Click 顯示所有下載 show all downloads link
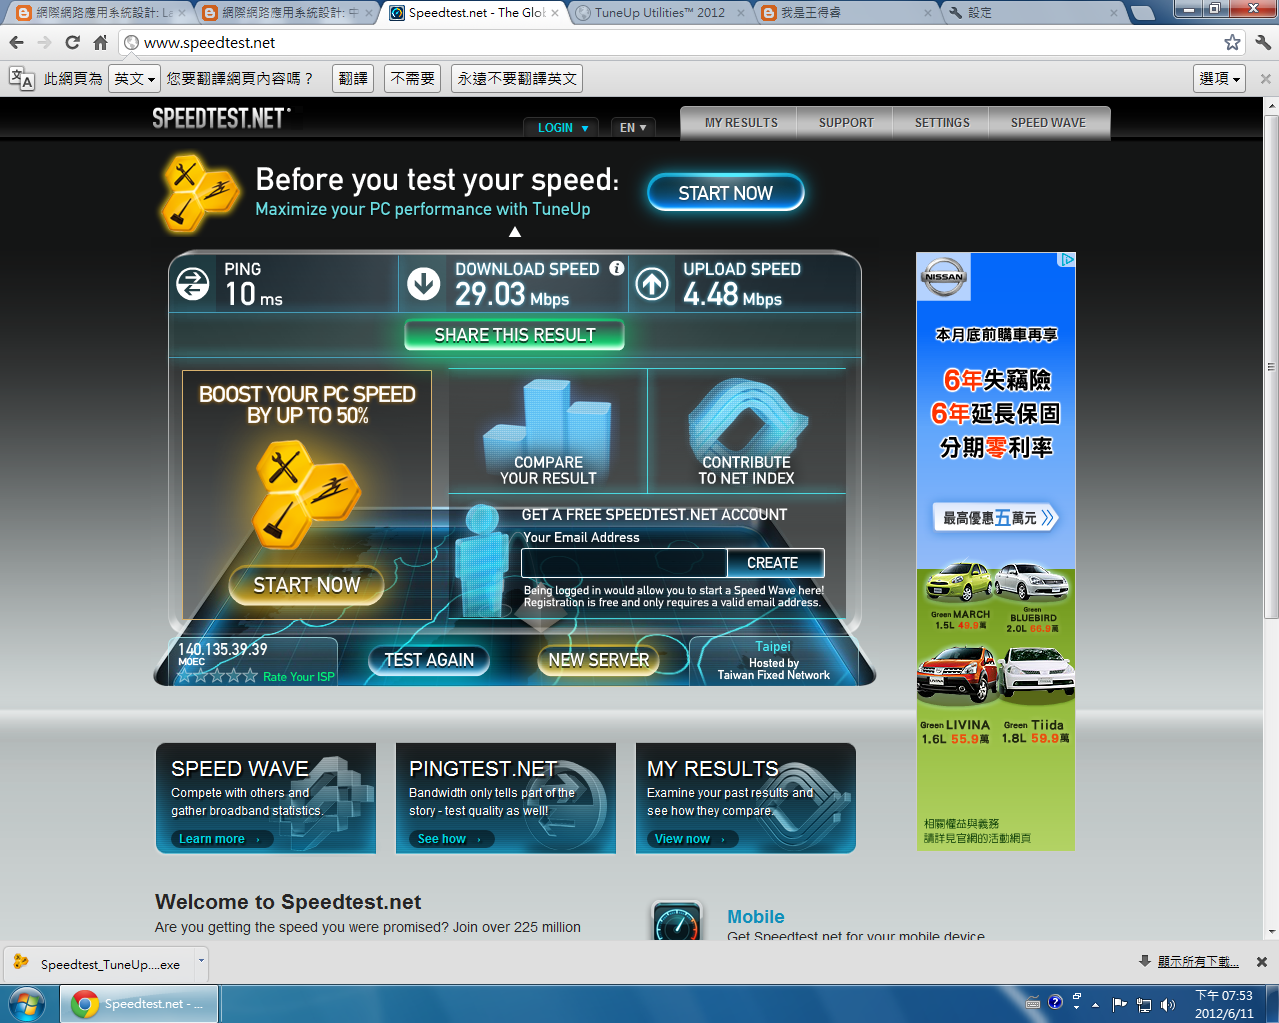 pos(1198,962)
